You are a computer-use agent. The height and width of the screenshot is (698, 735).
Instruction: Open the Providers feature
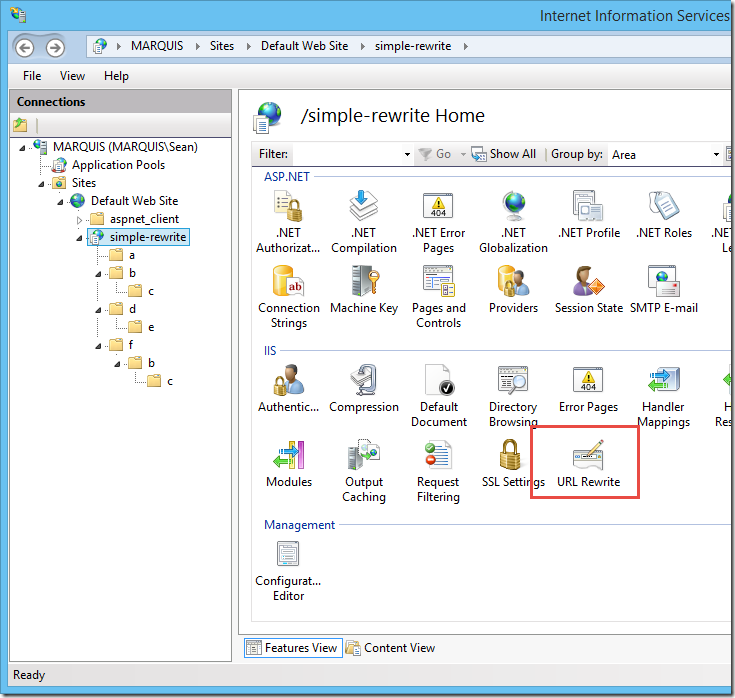[513, 290]
